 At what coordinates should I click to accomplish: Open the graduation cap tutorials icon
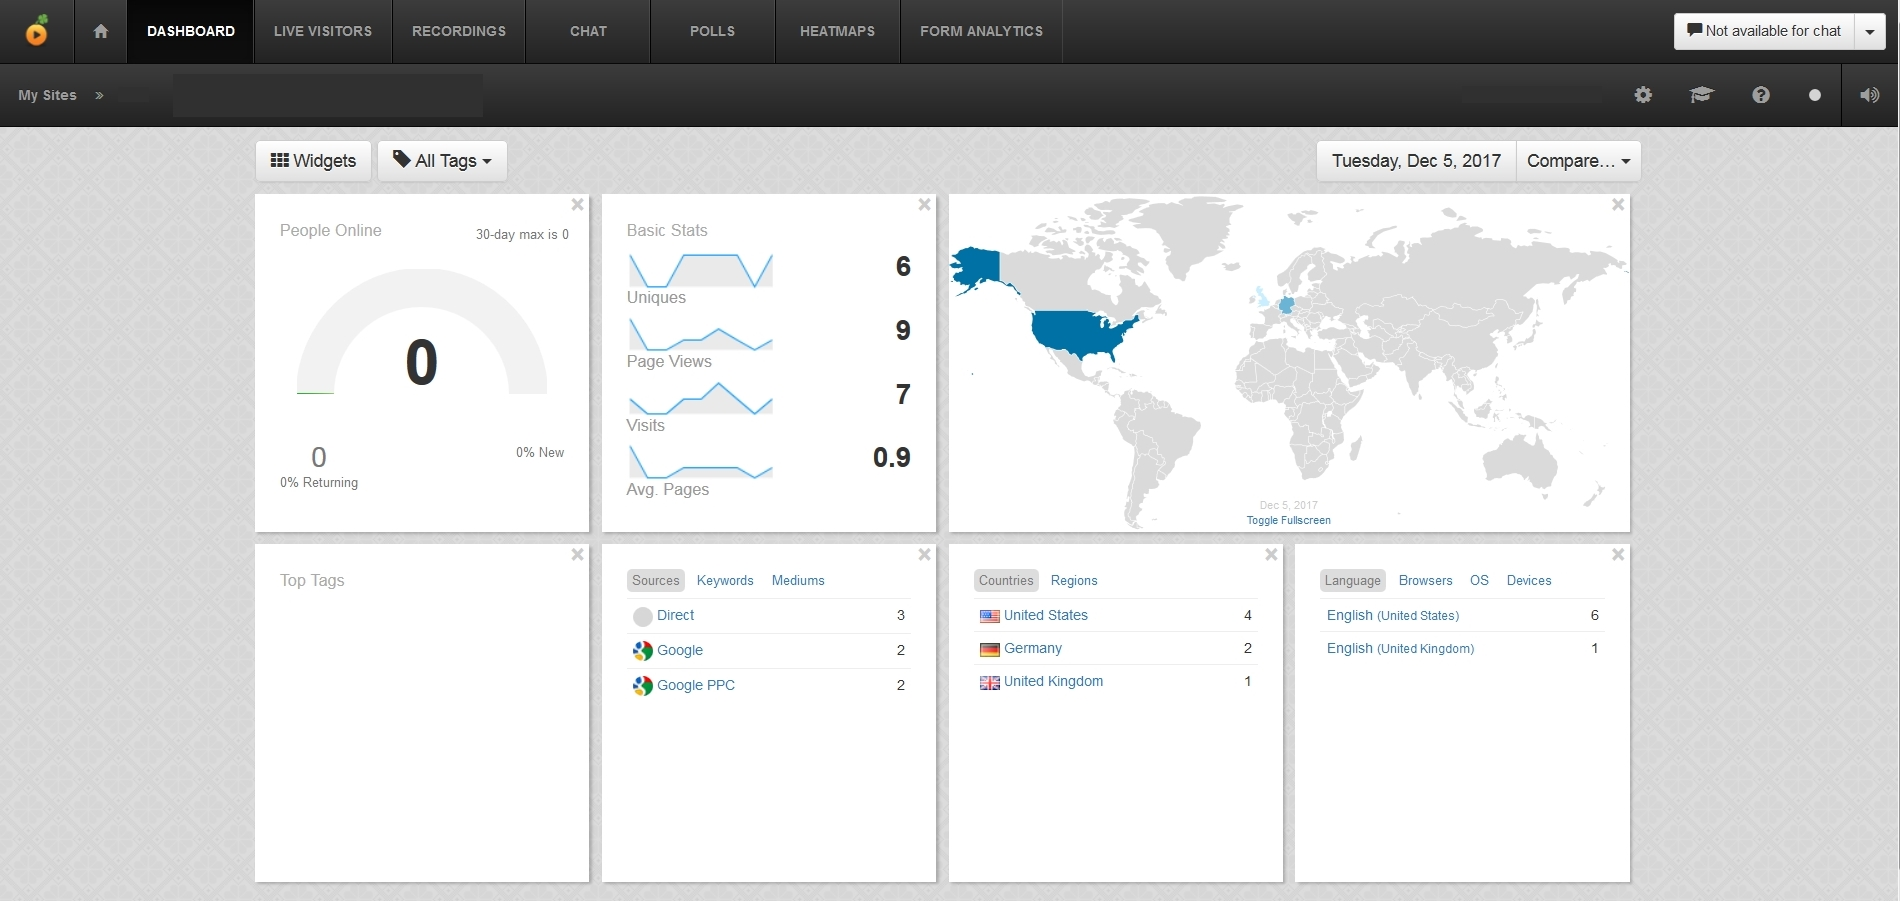[1701, 95]
